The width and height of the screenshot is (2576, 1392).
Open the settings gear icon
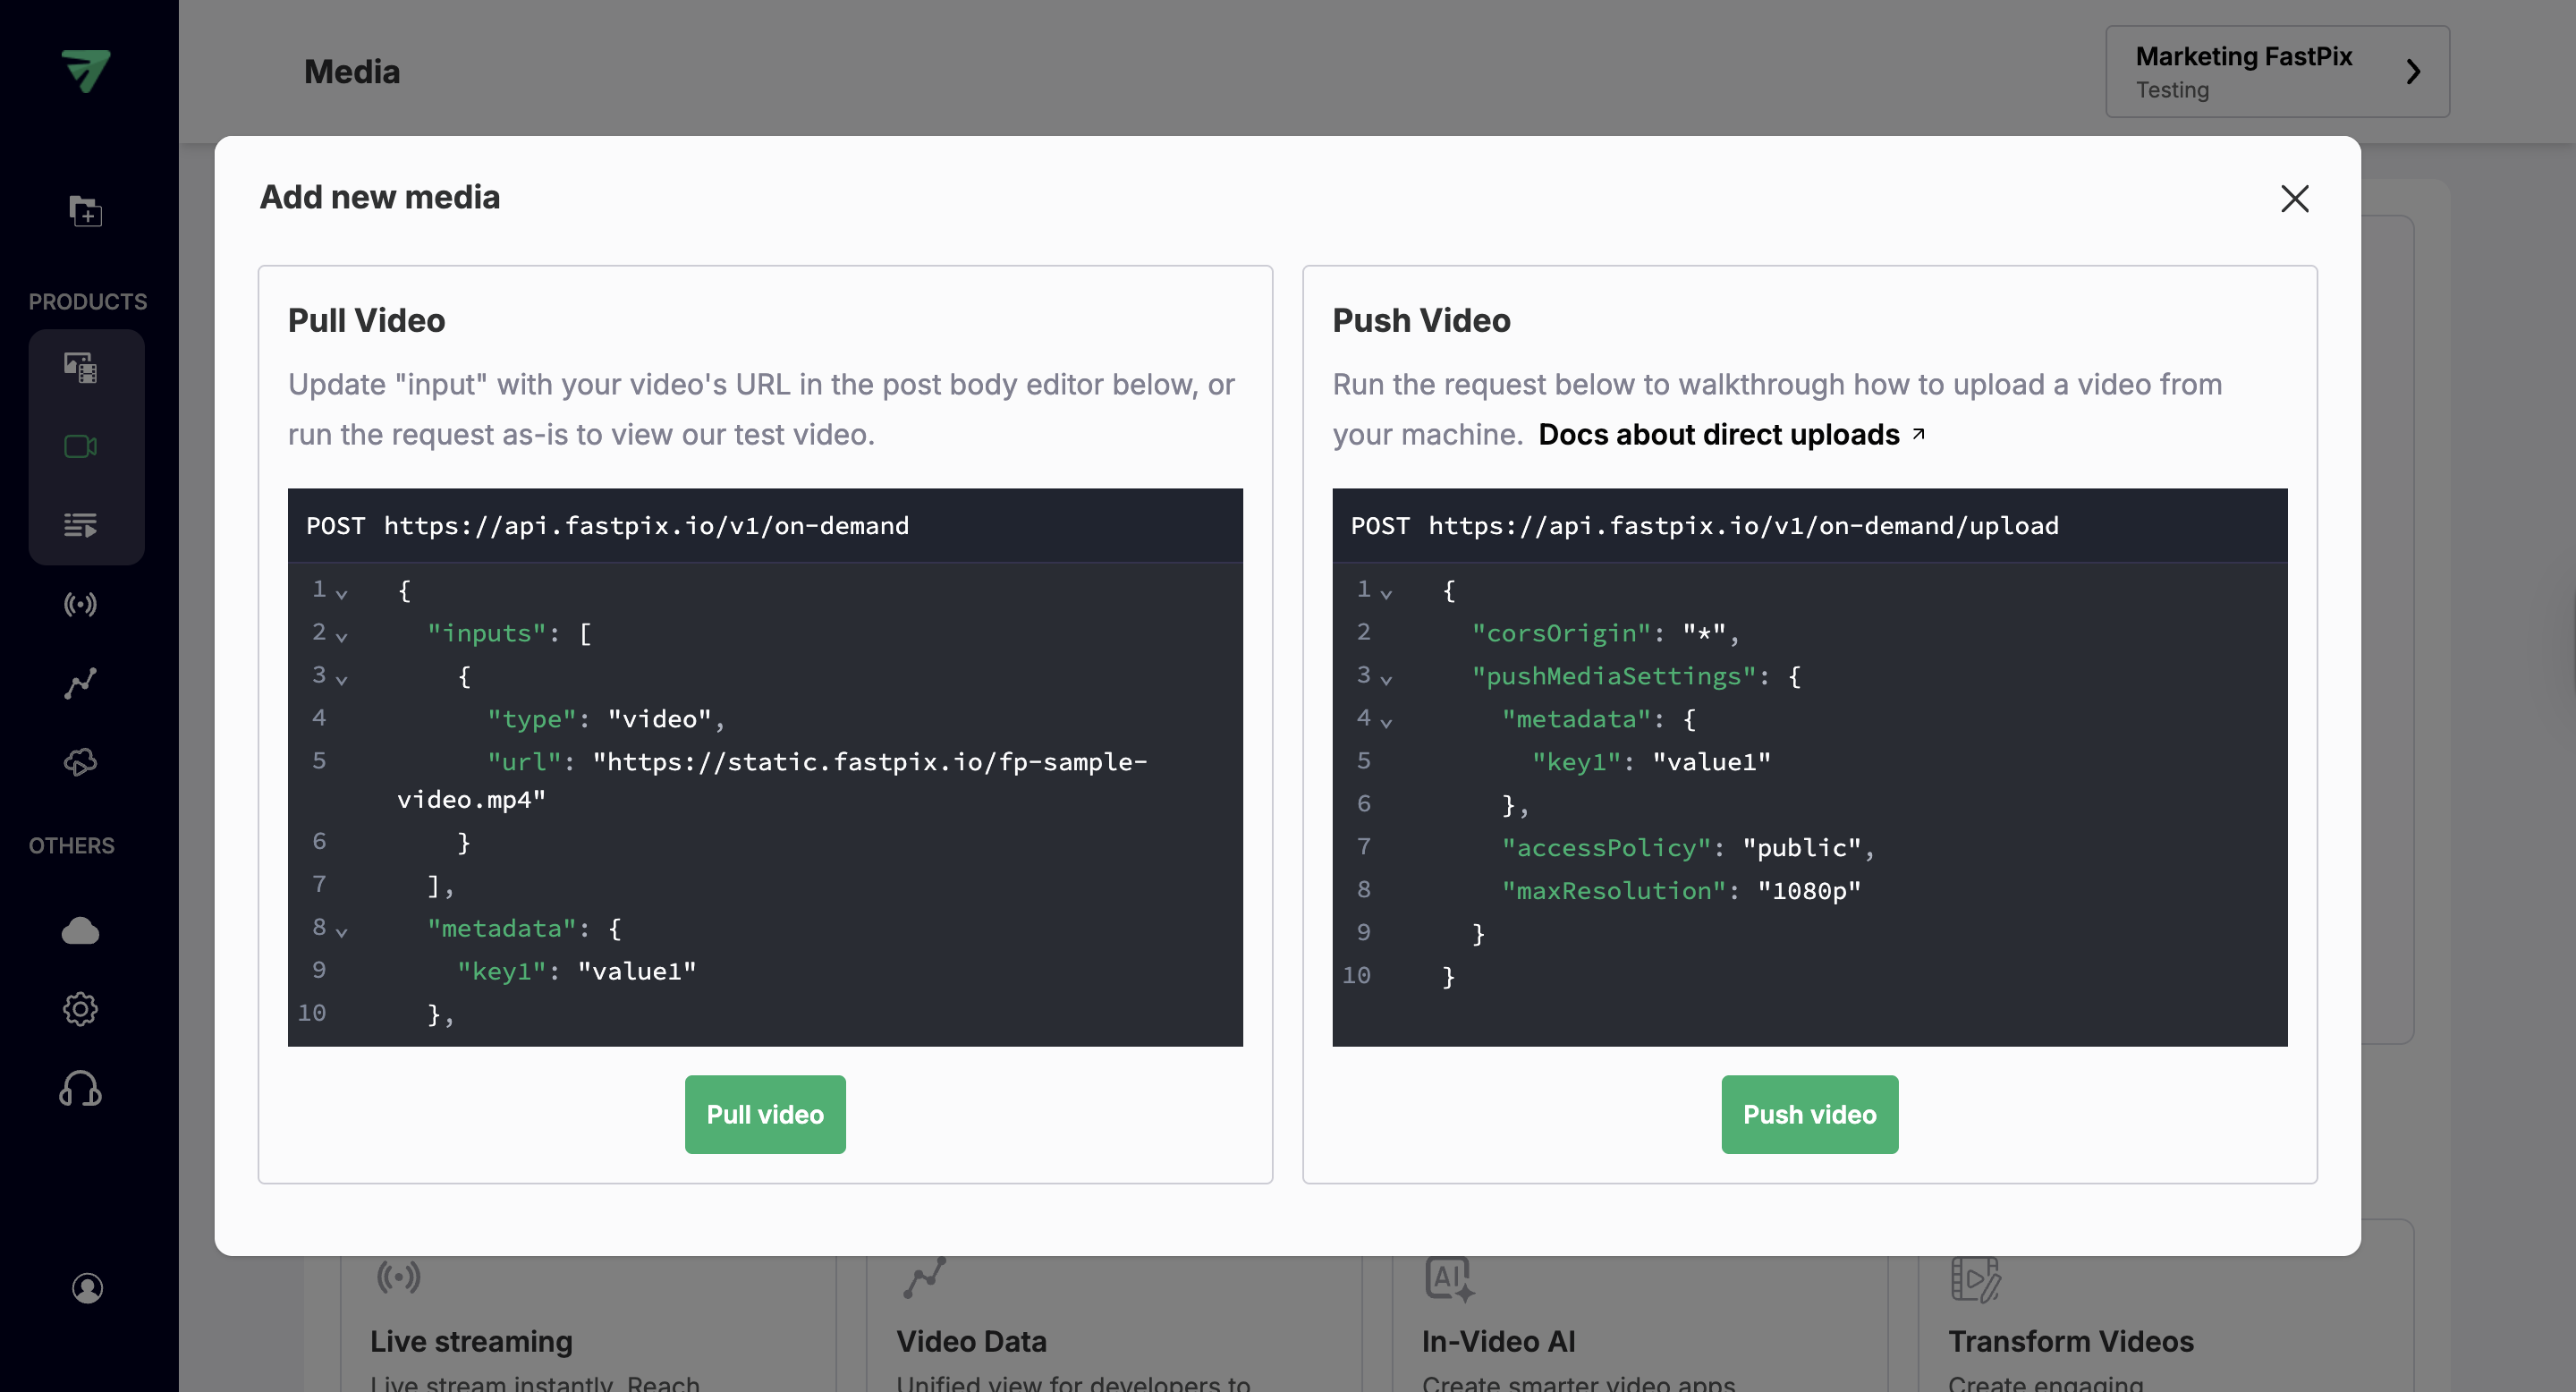click(x=80, y=1009)
